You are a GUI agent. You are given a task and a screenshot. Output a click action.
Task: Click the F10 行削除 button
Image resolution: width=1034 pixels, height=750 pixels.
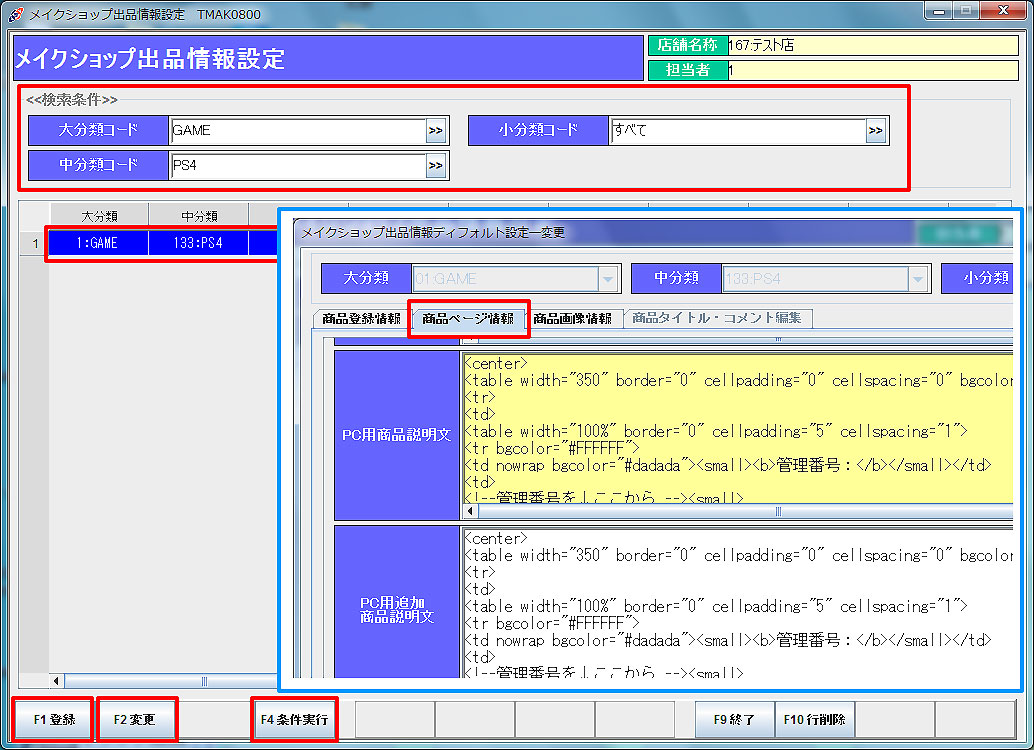[814, 719]
